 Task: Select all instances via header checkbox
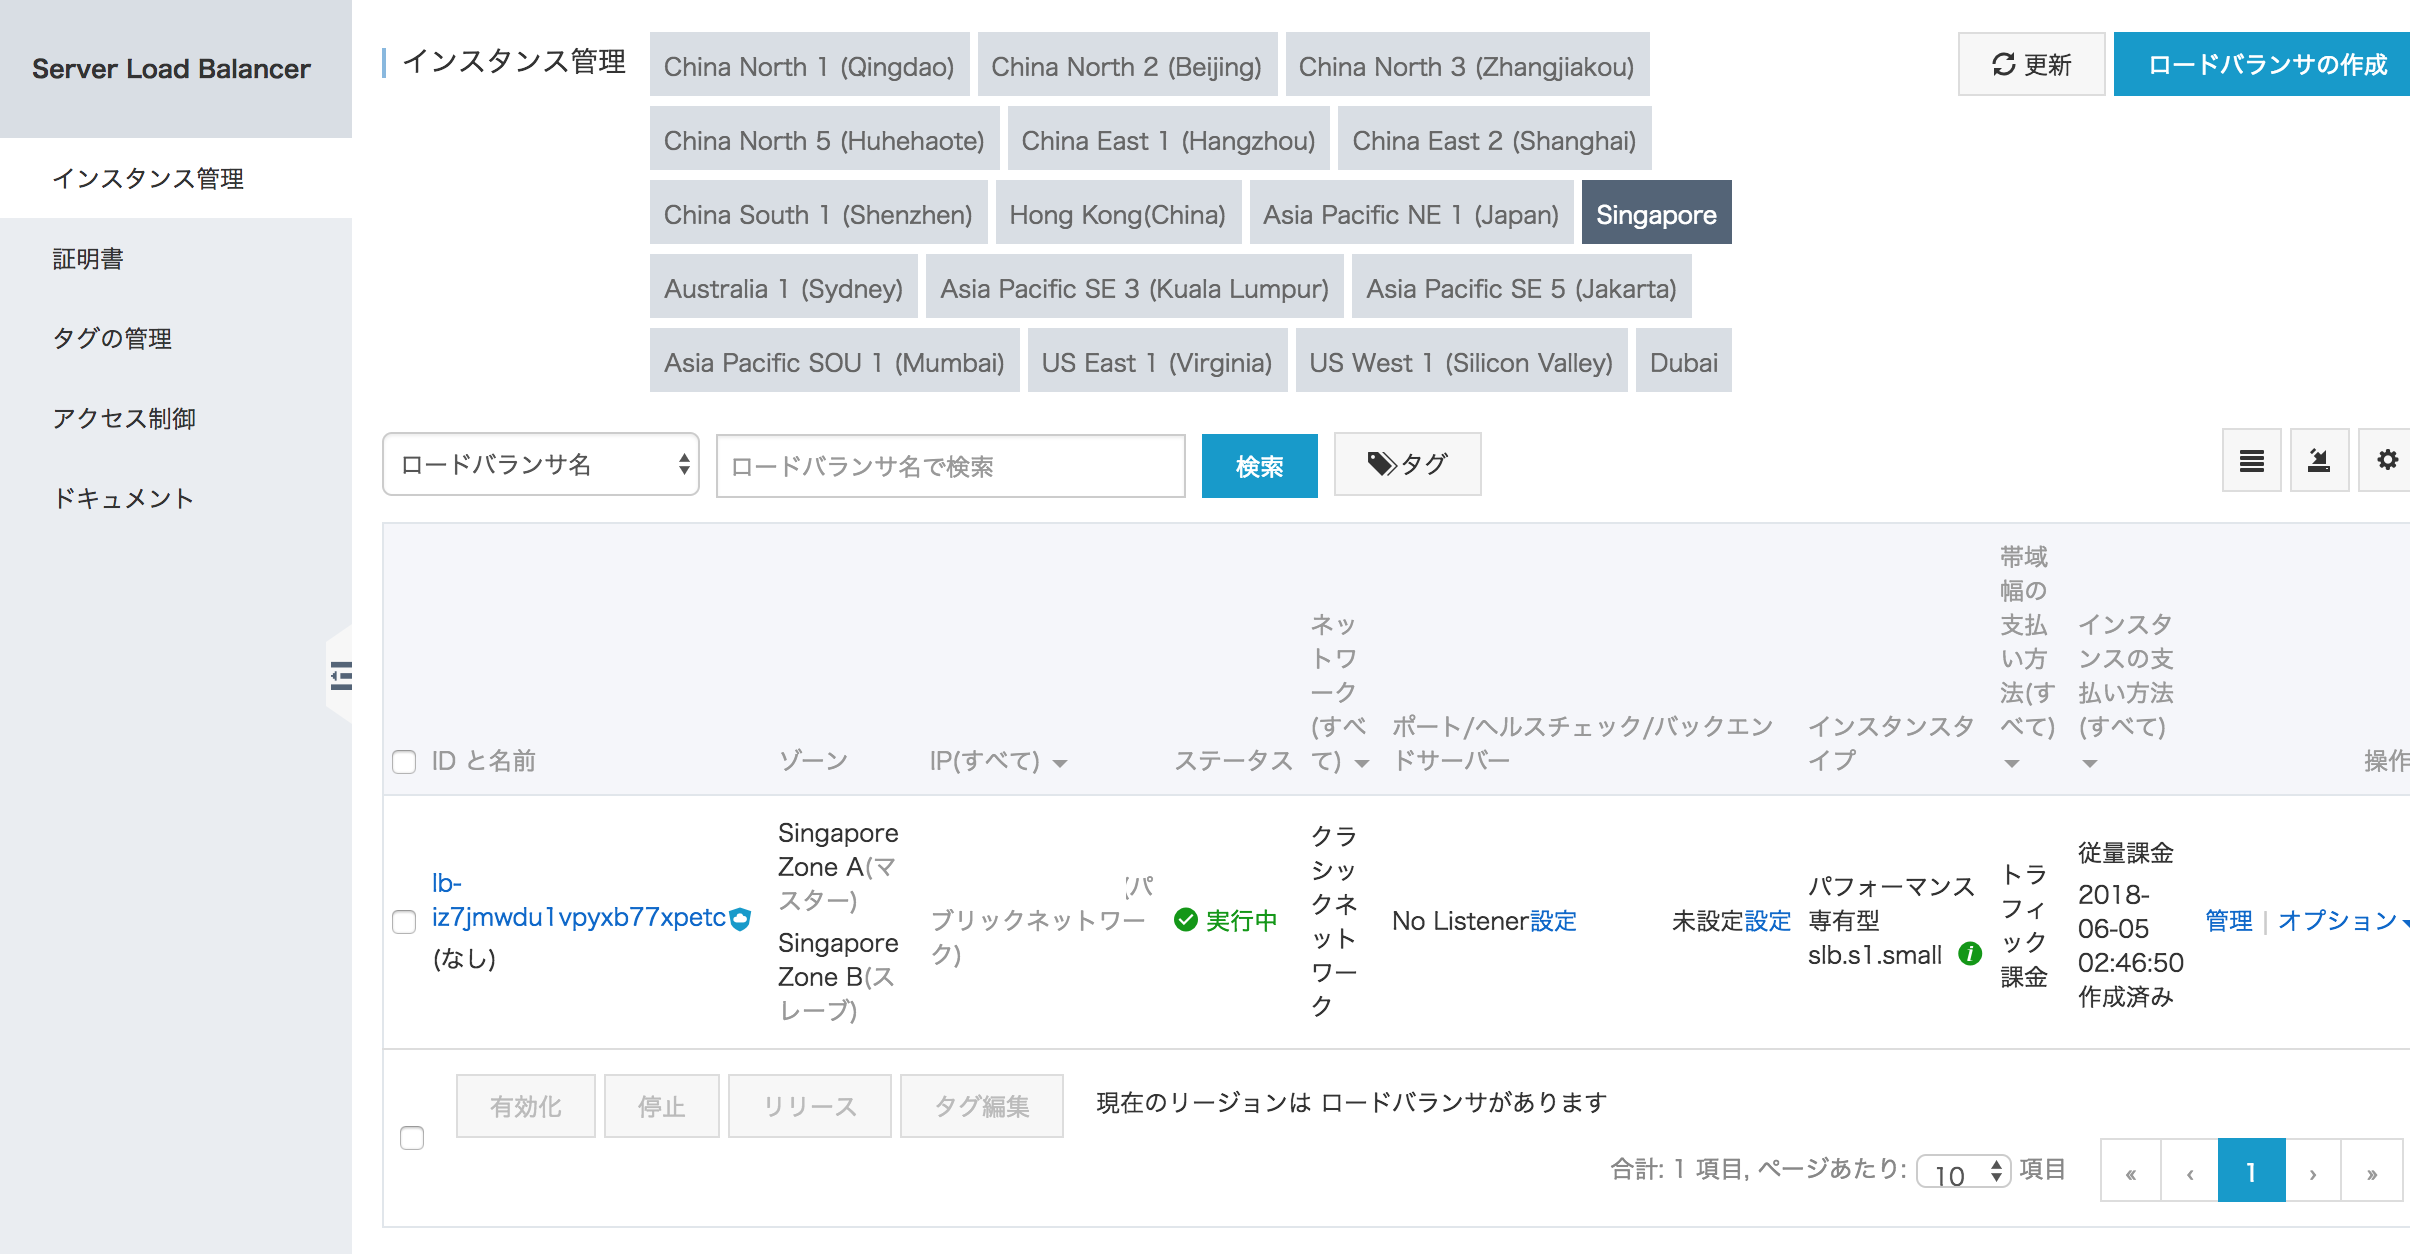click(404, 762)
